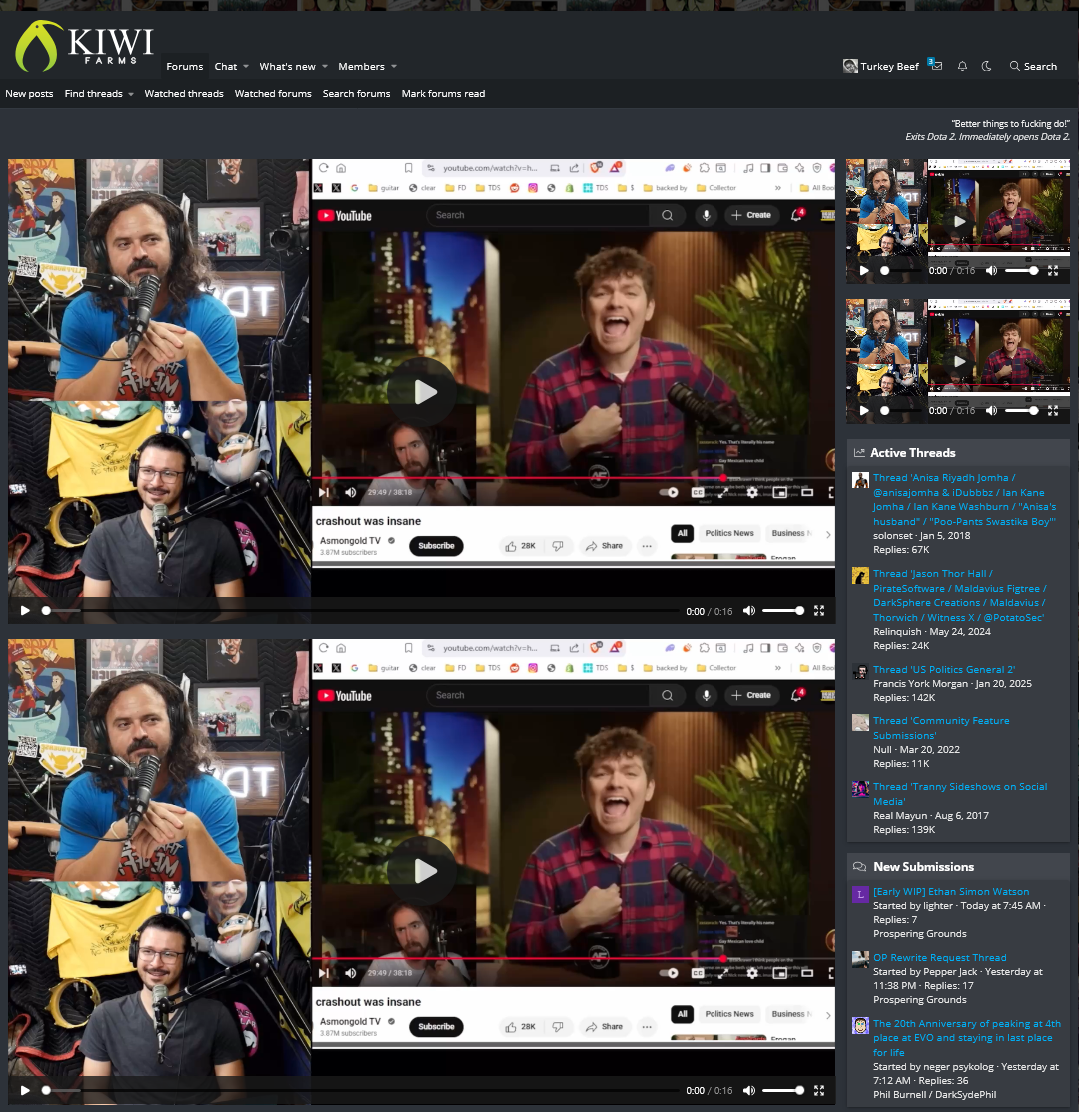Play the bottom main video

pos(25,1091)
